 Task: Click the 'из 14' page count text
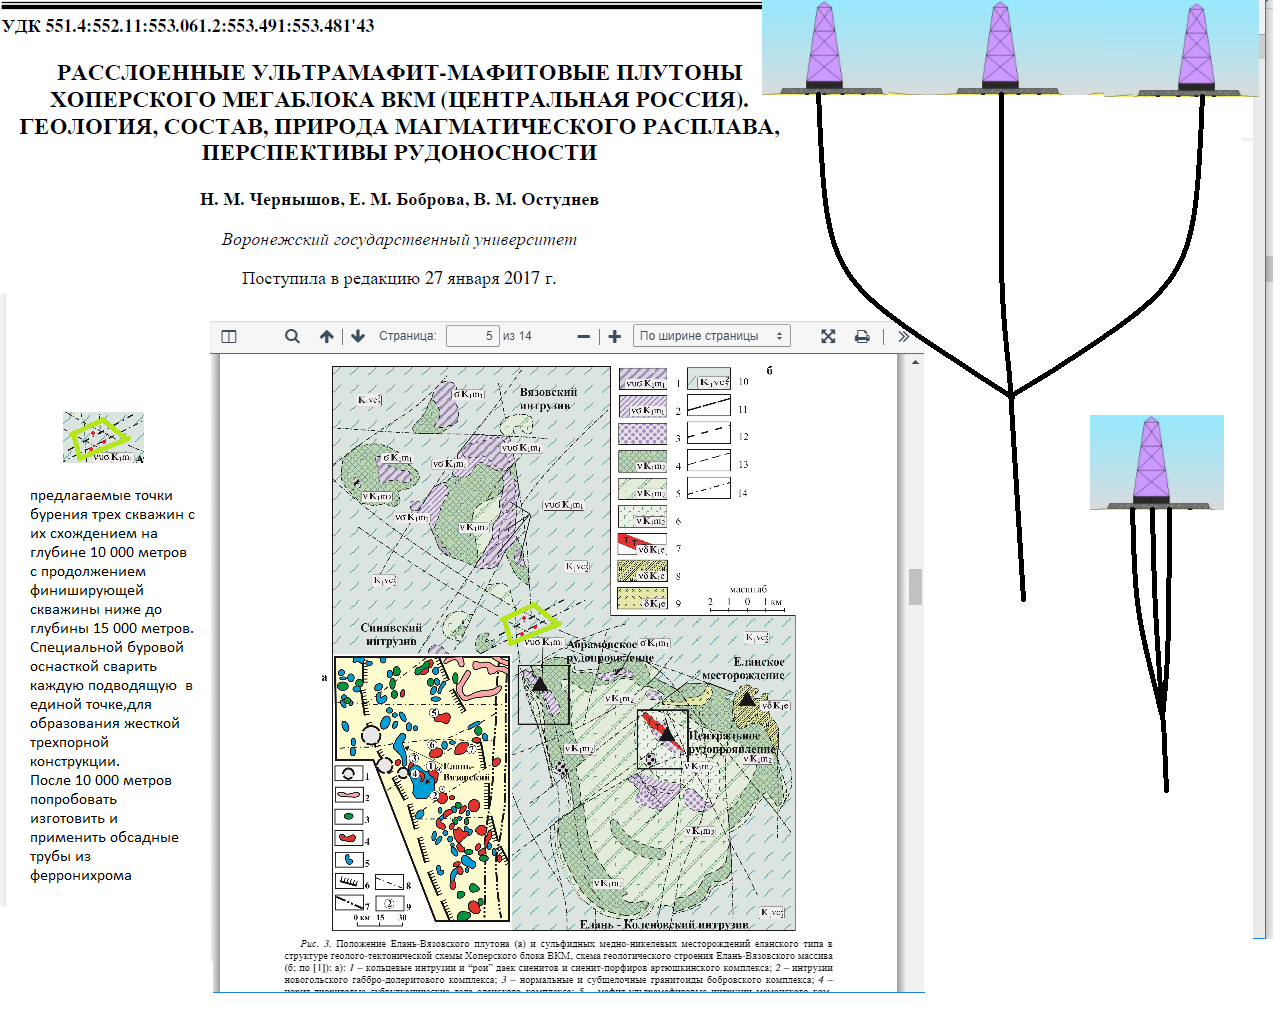point(517,336)
